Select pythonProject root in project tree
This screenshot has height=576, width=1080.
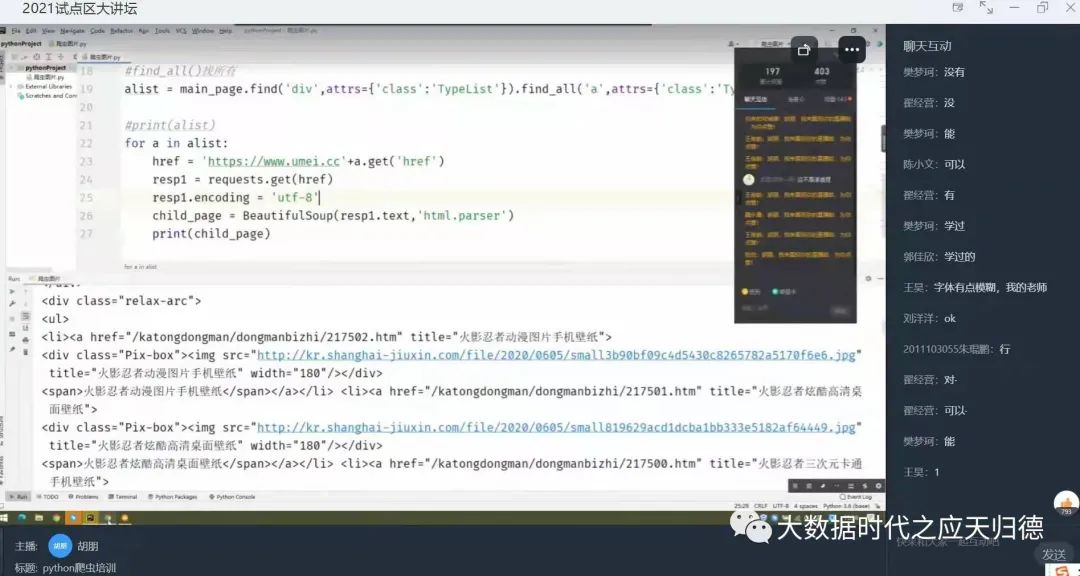pos(45,68)
